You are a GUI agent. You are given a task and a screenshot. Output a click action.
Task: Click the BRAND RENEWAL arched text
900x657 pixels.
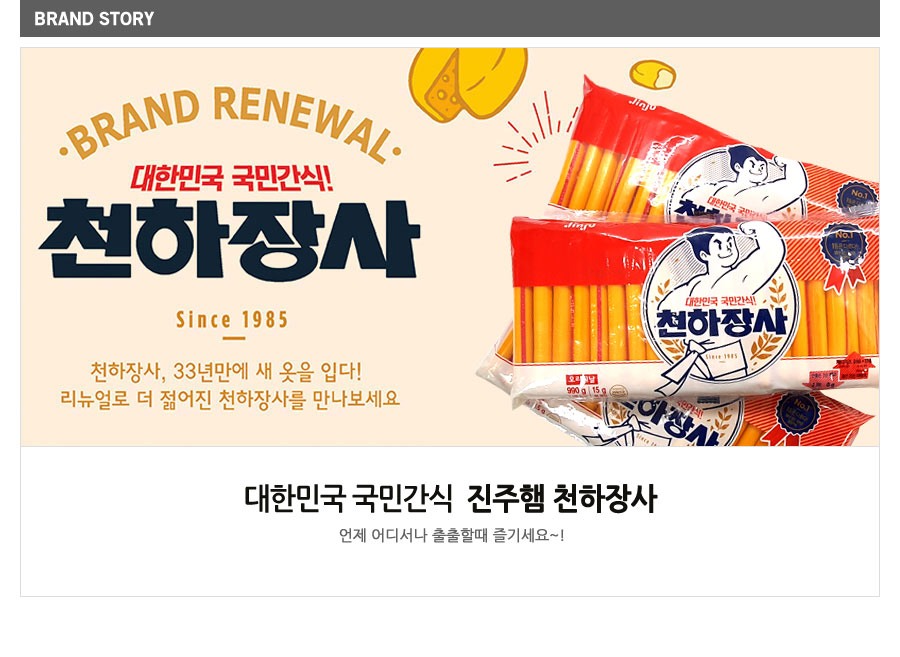(x=230, y=123)
